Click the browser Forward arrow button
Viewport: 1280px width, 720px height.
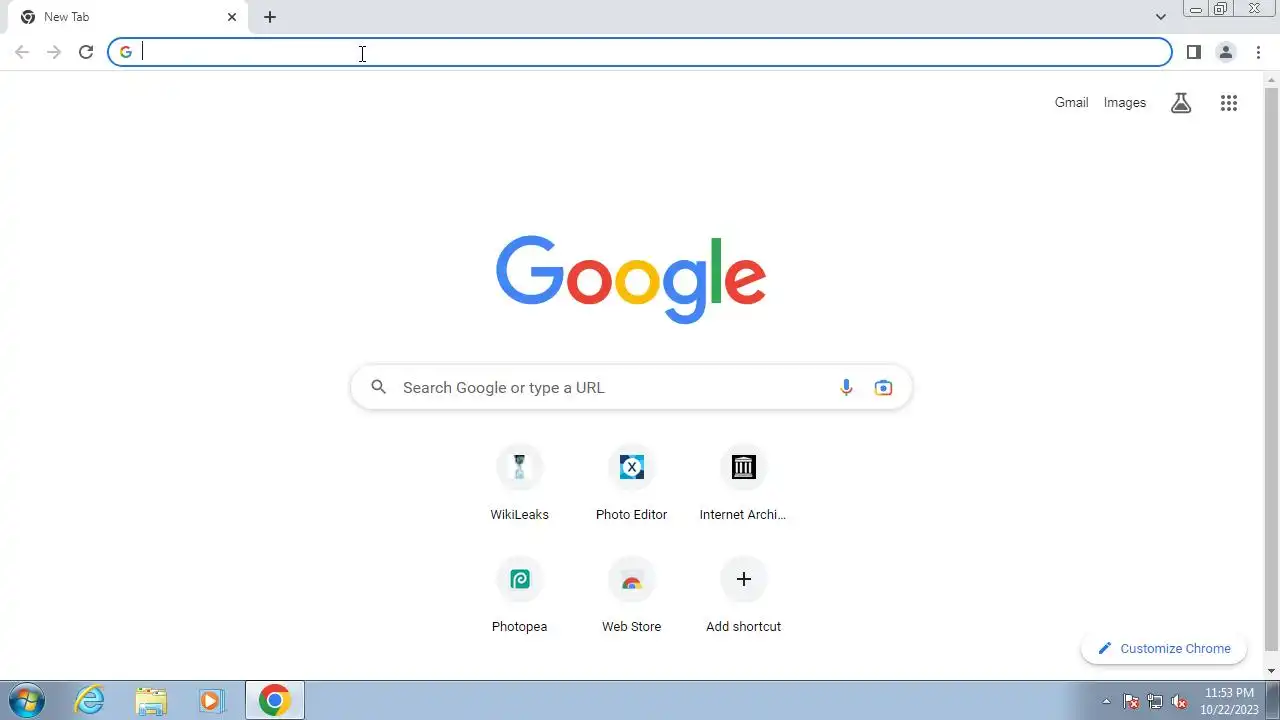pyautogui.click(x=54, y=52)
